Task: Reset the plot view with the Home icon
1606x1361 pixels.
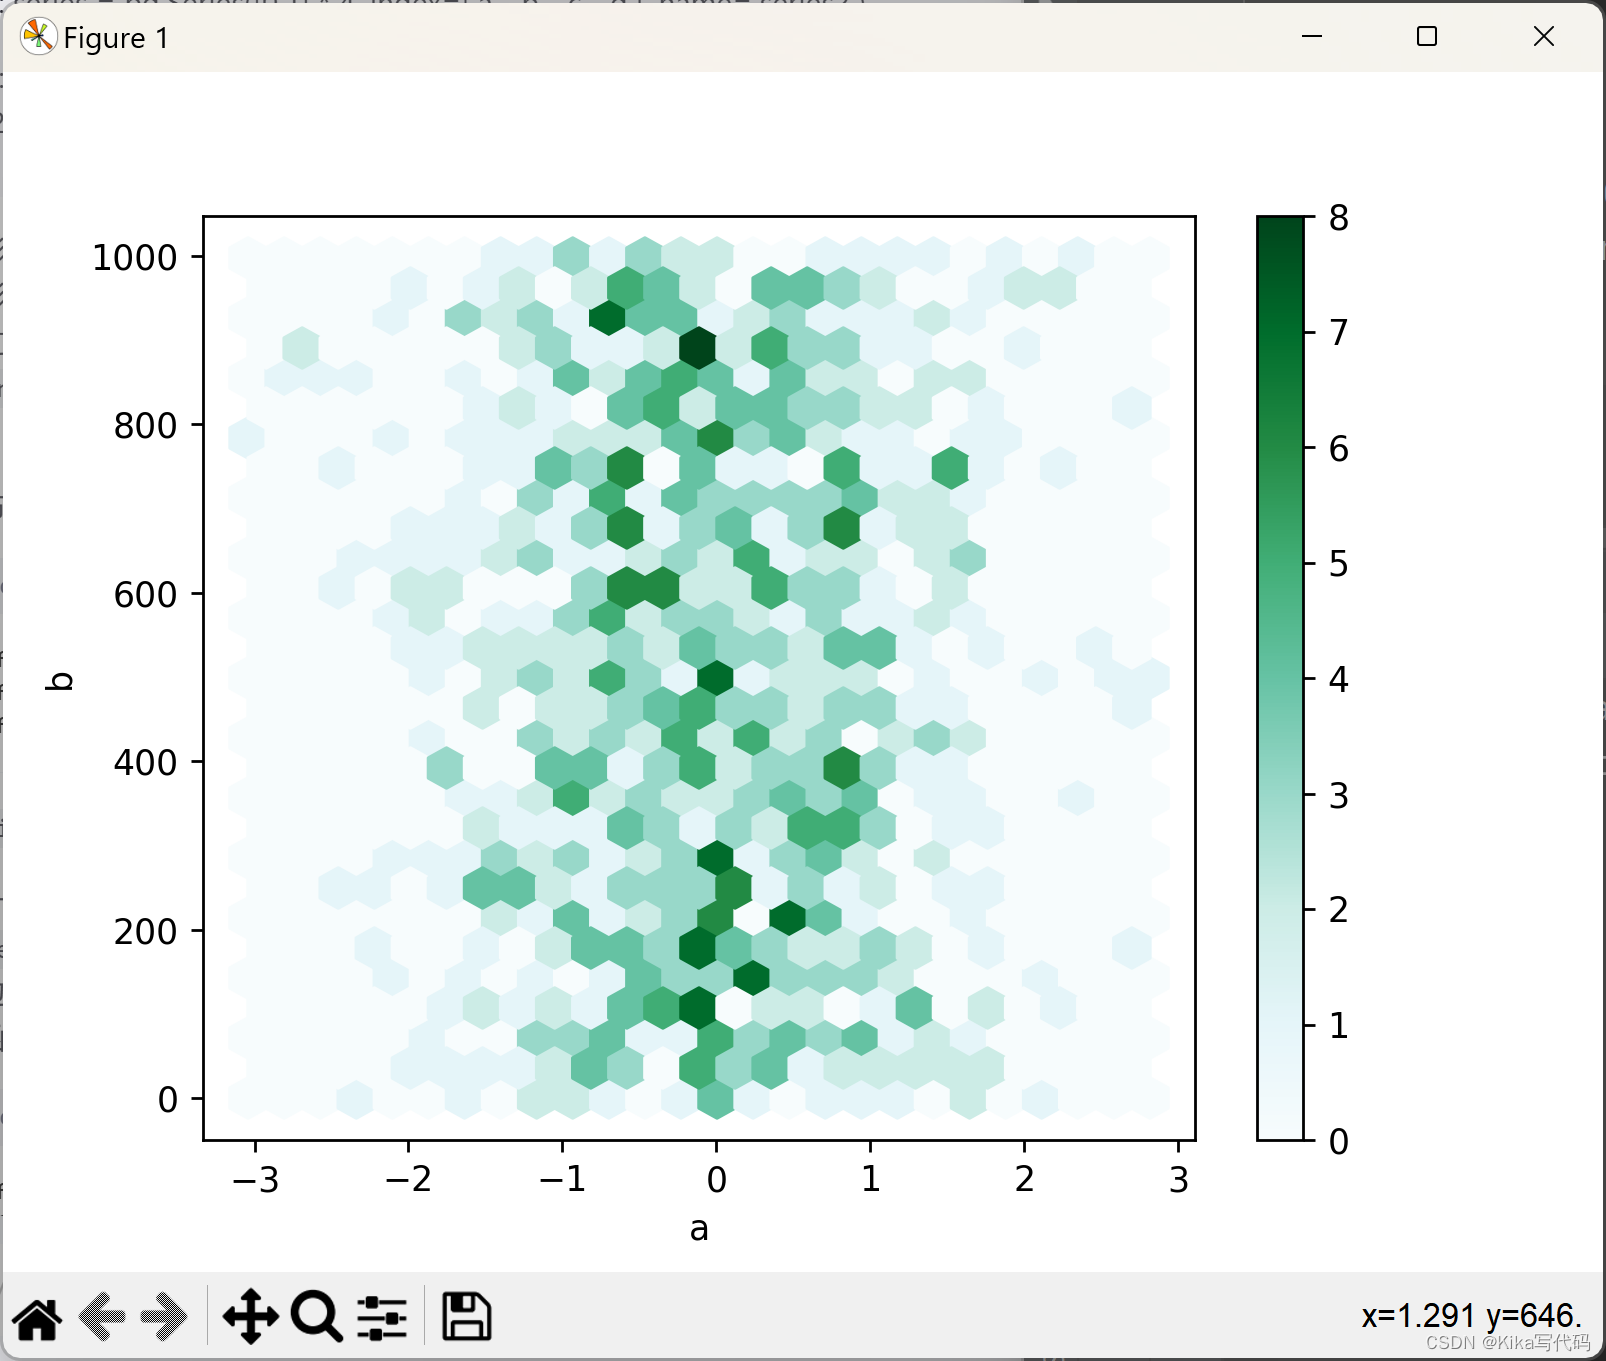Action: pyautogui.click(x=38, y=1318)
